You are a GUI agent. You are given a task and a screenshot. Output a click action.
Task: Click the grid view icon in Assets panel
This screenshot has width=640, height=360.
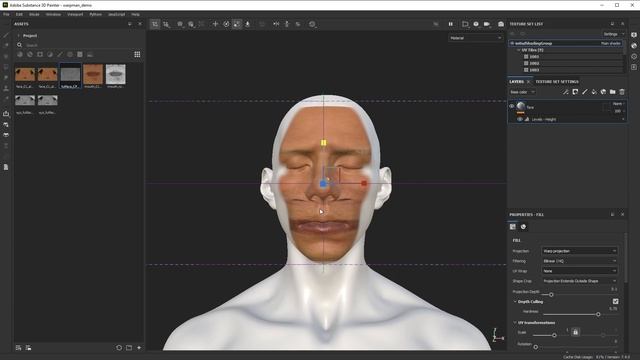click(x=137, y=54)
